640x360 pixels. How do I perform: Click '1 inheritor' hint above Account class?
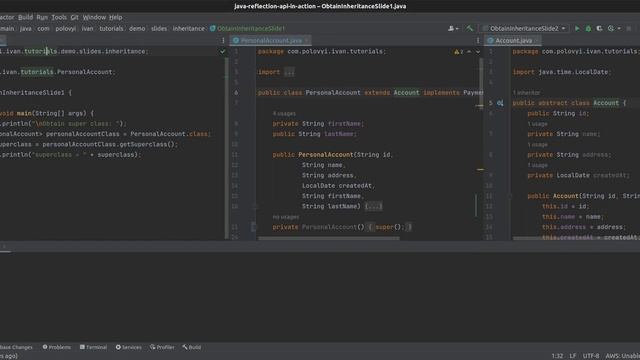click(526, 93)
